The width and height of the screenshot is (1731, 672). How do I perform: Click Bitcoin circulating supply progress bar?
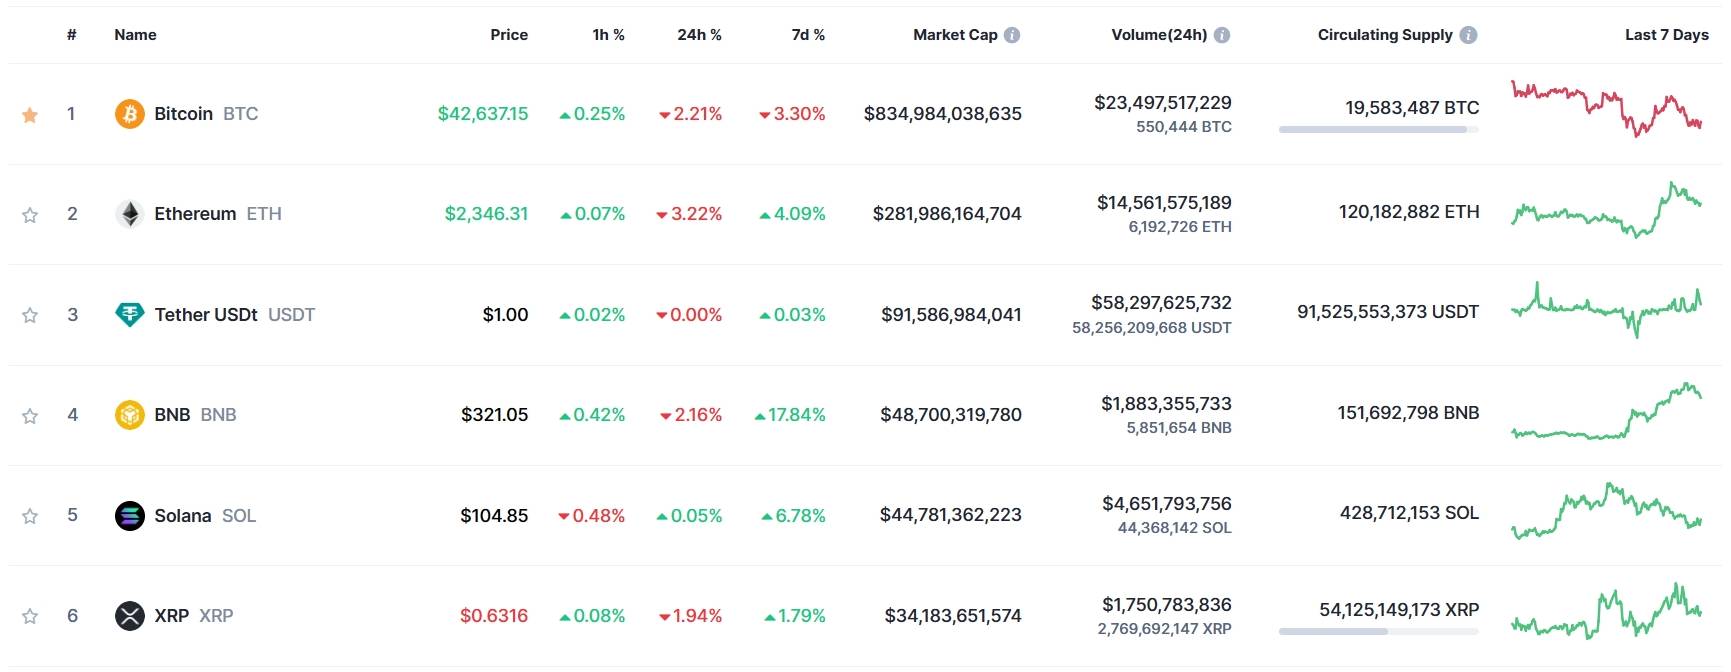click(x=1378, y=129)
